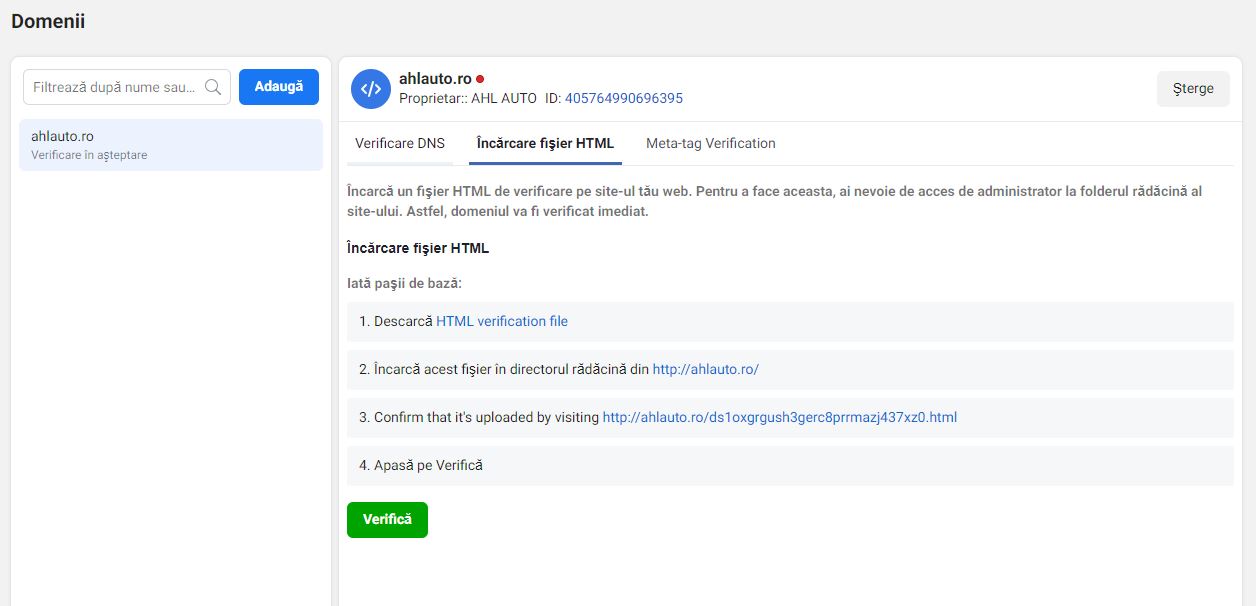Click the red status dot next to ahlauto.ro

pos(480,79)
